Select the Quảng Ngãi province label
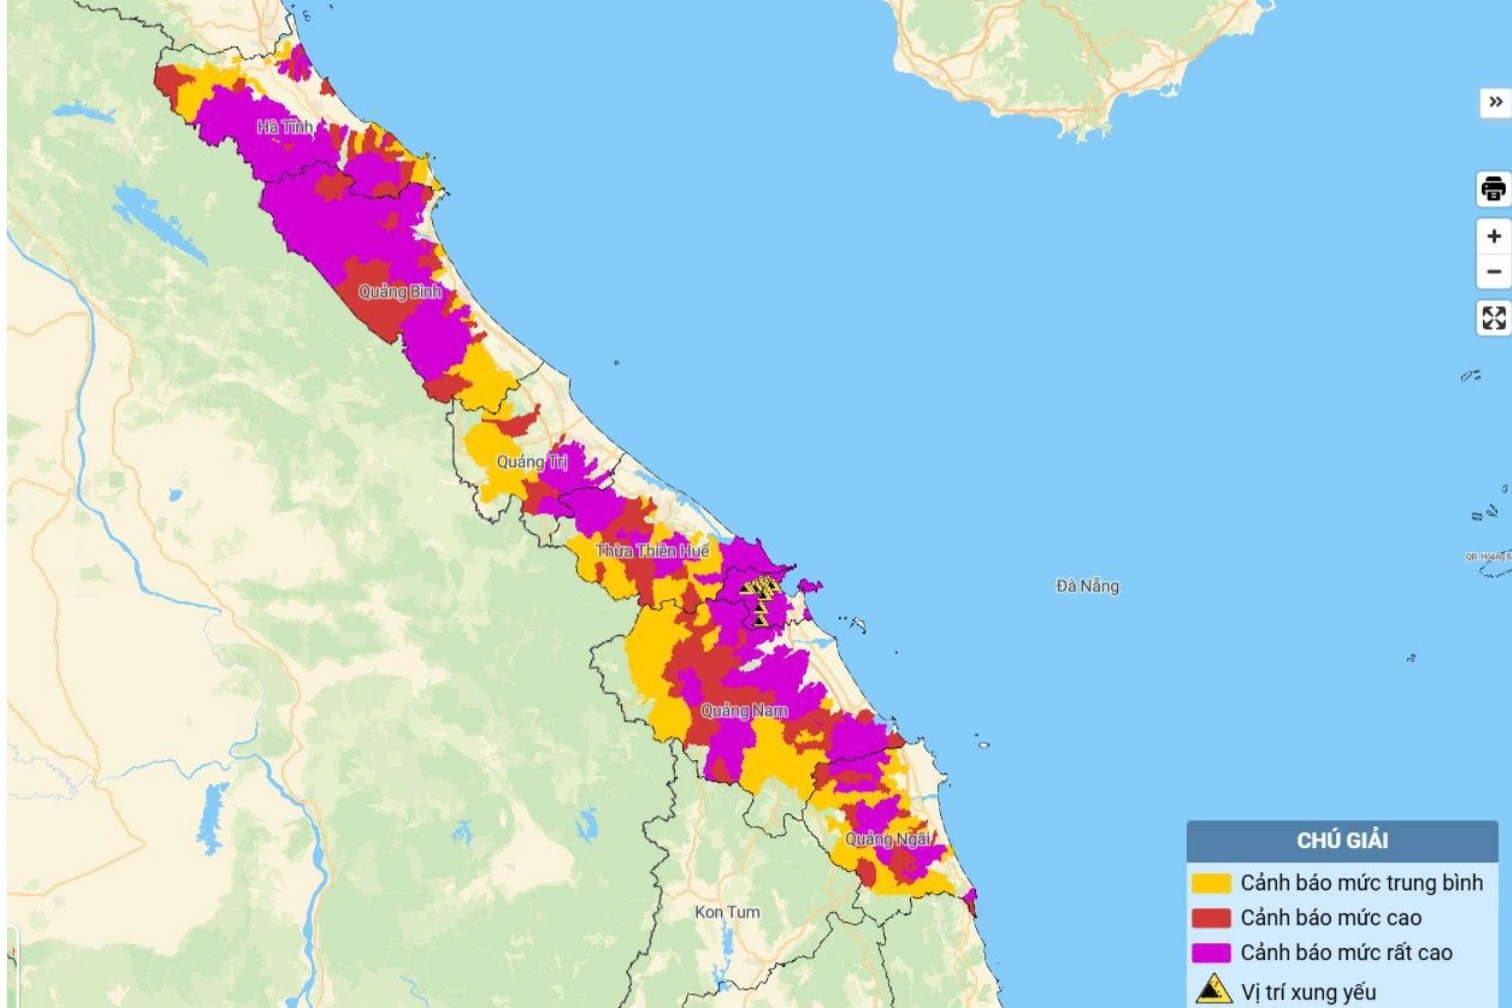 coord(888,839)
